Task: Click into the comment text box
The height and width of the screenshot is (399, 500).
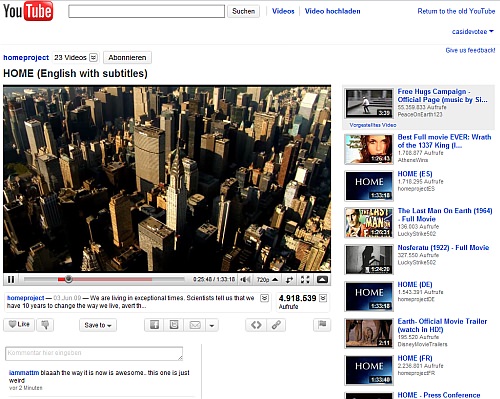Action: (94, 353)
